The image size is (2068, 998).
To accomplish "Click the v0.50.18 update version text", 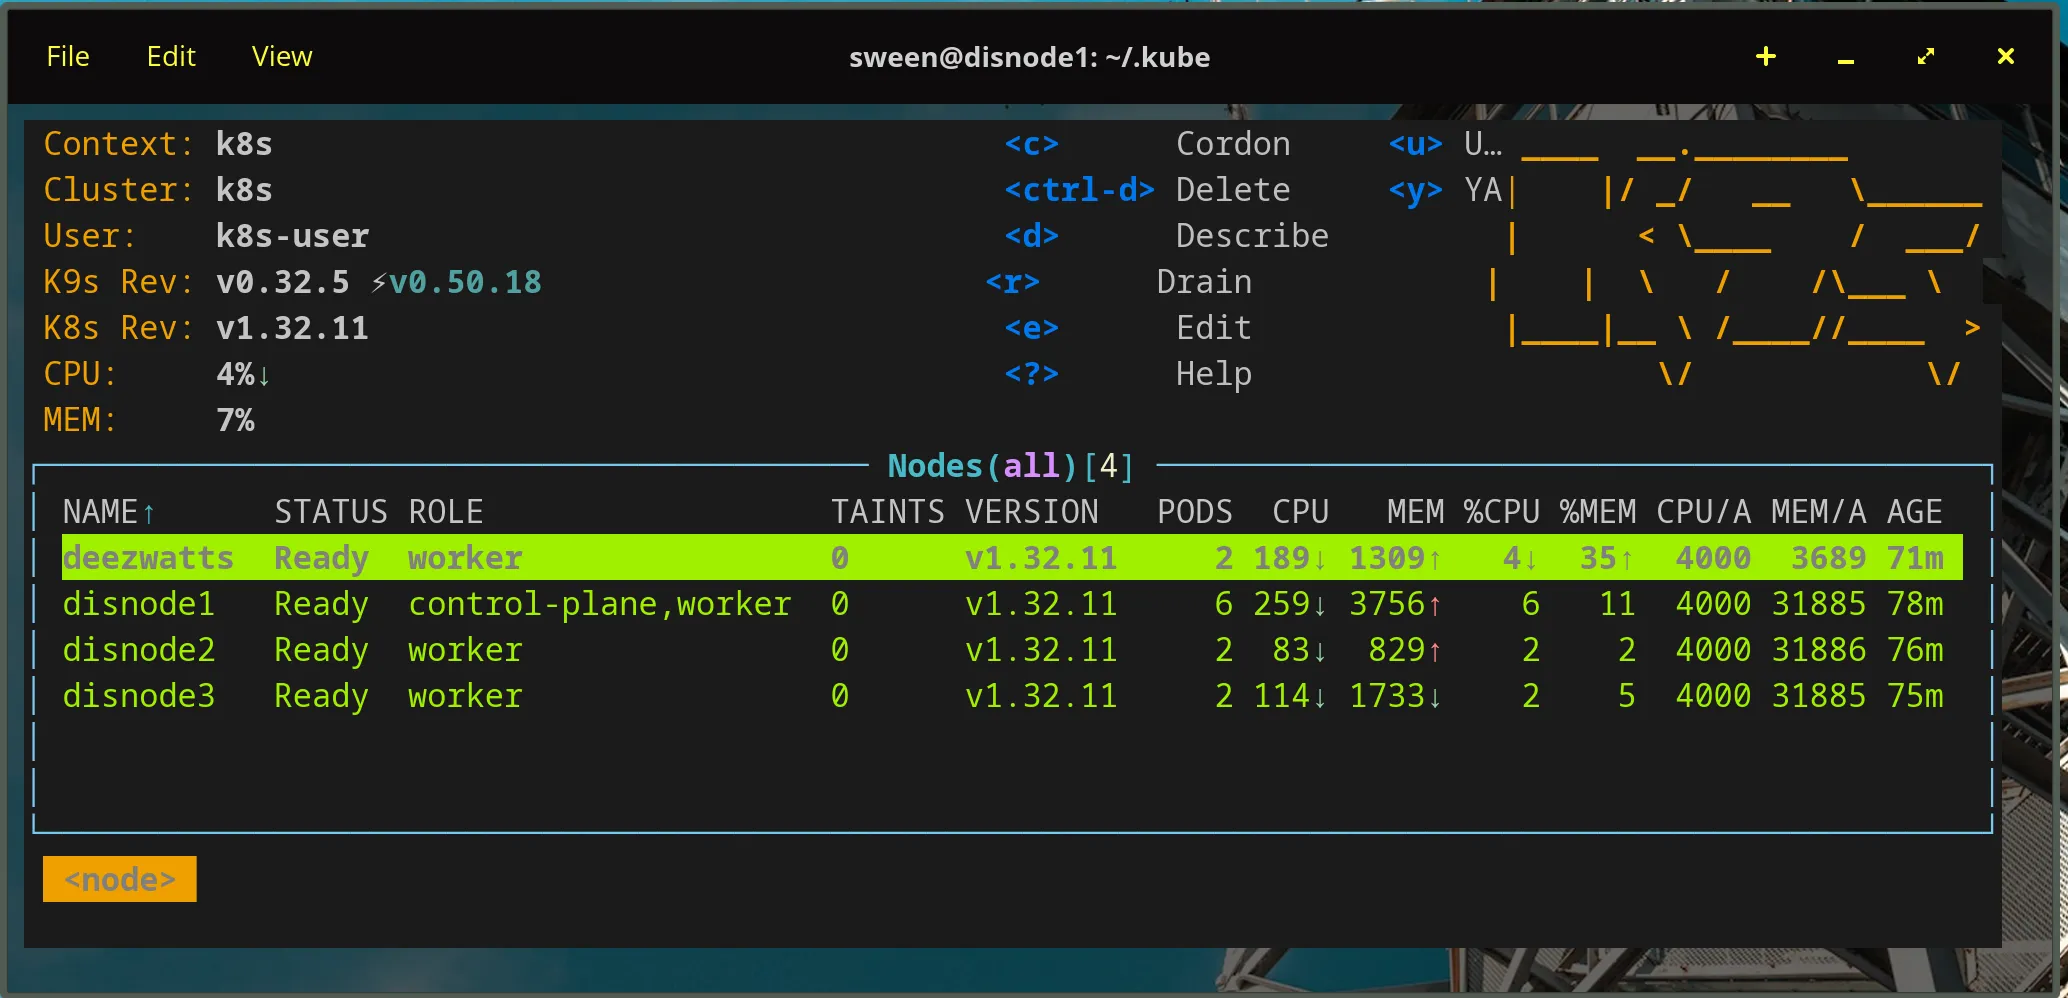I will (x=465, y=282).
